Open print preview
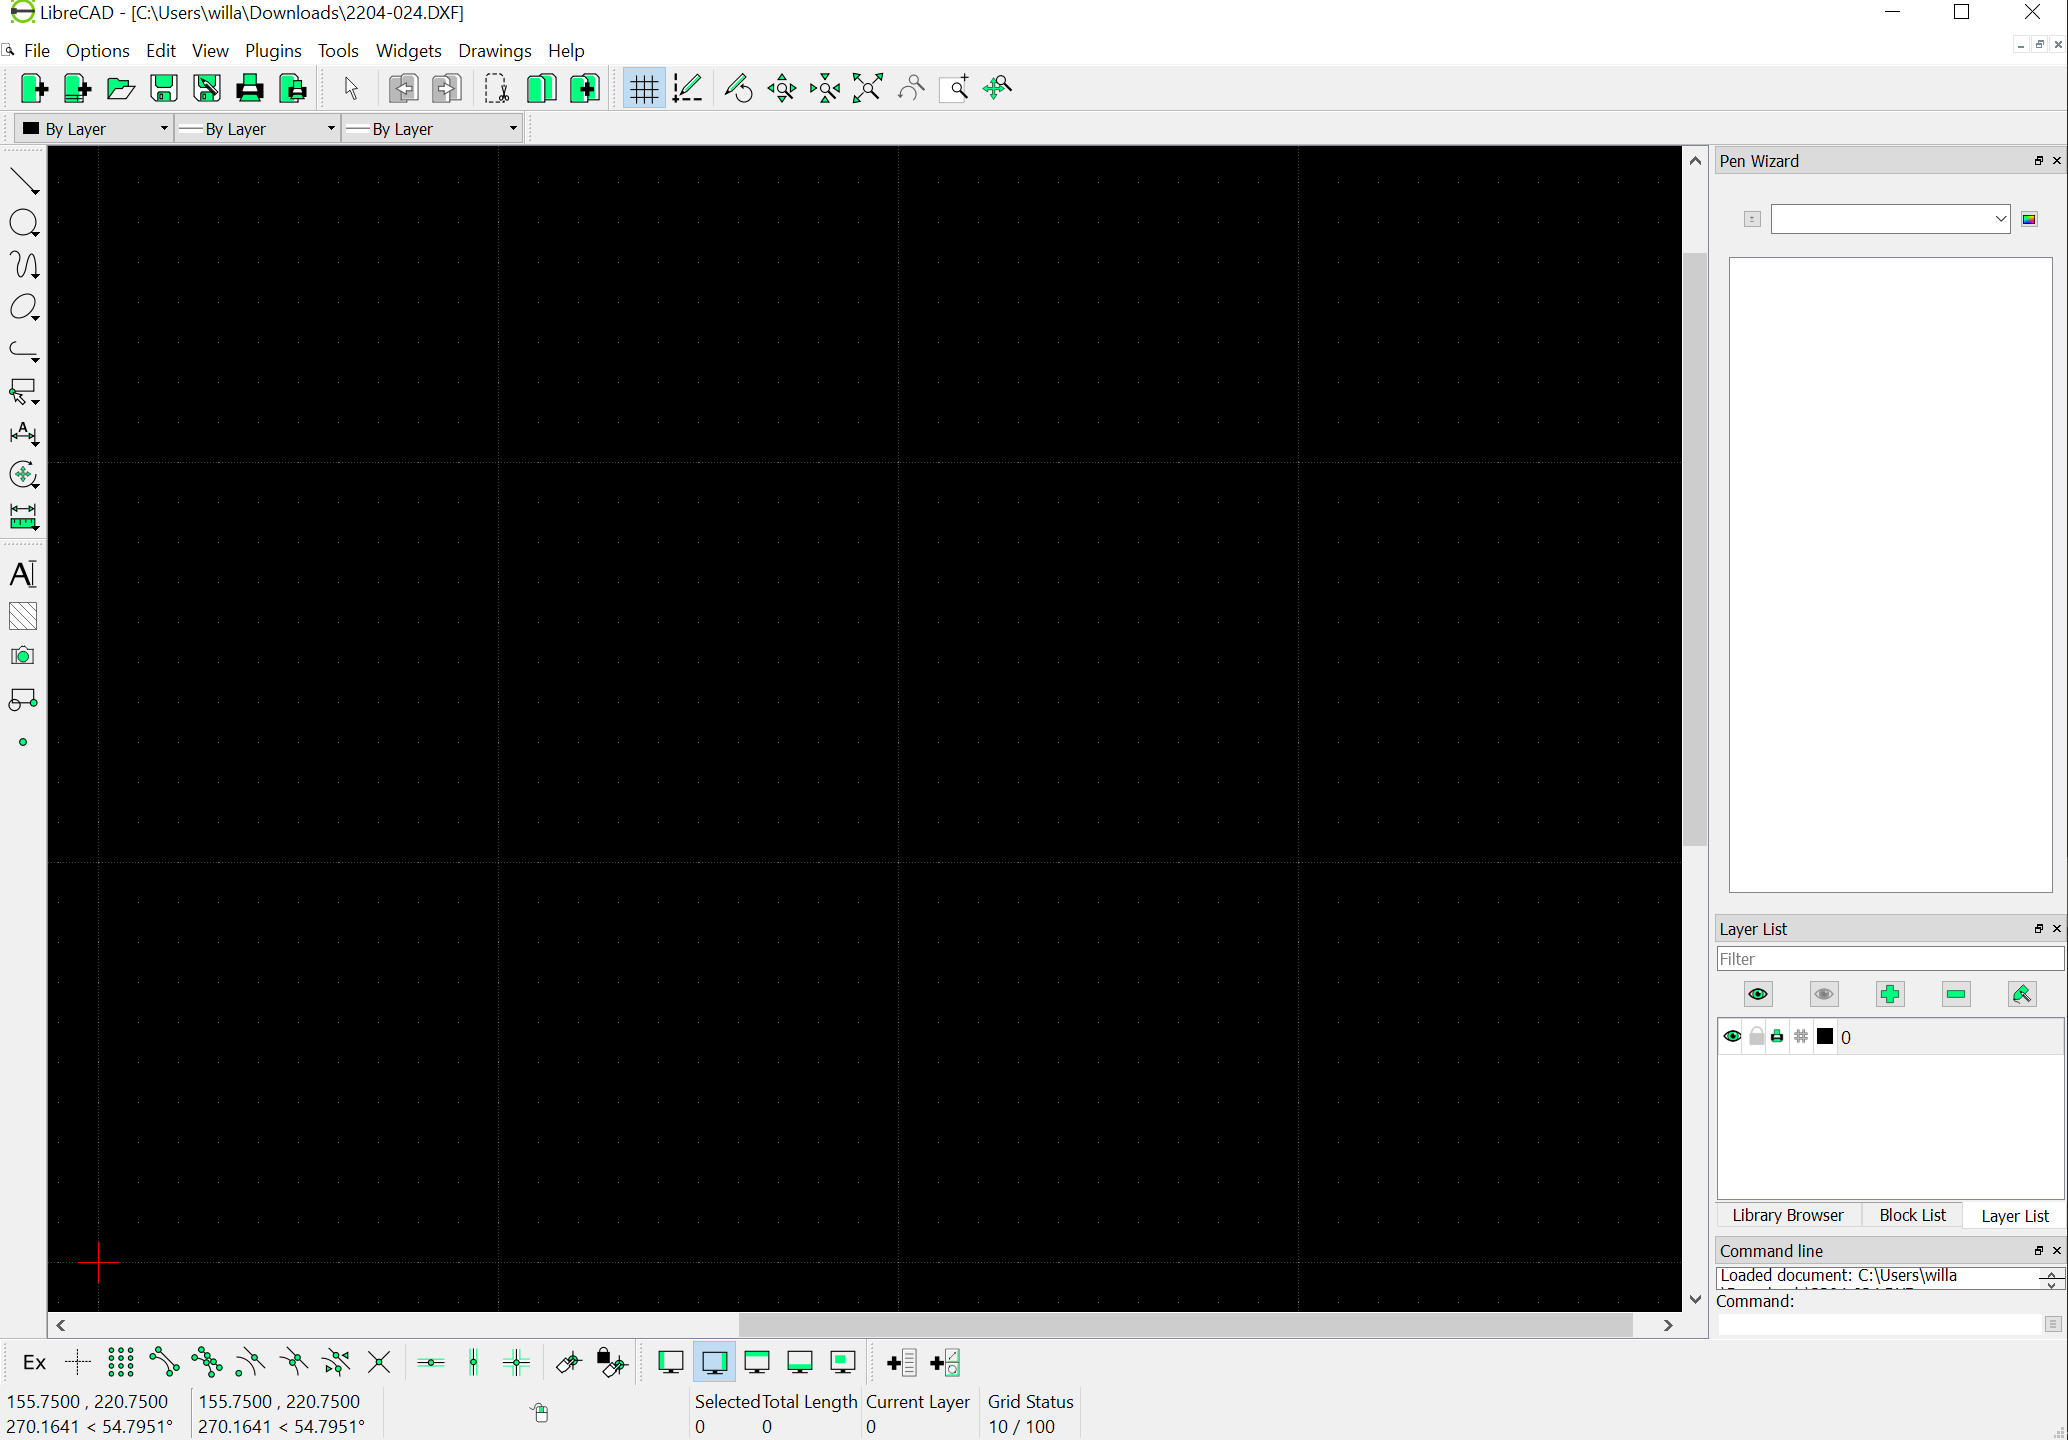This screenshot has height=1440, width=2068. pyautogui.click(x=293, y=89)
